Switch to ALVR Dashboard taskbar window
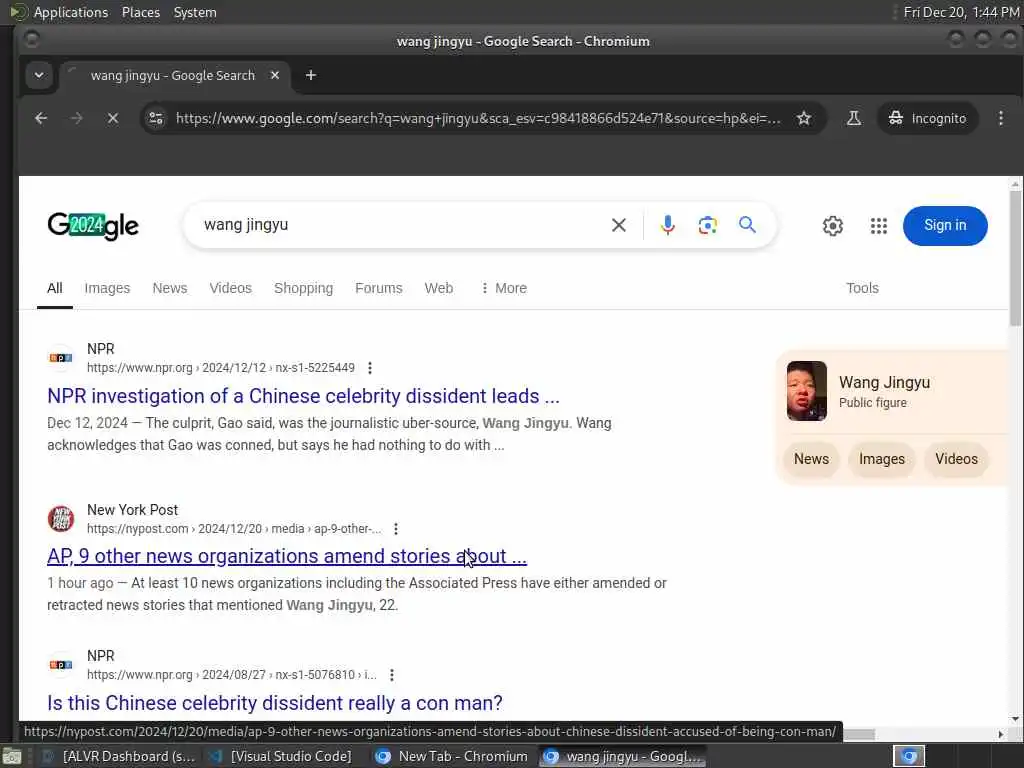1024x768 pixels. (x=118, y=756)
